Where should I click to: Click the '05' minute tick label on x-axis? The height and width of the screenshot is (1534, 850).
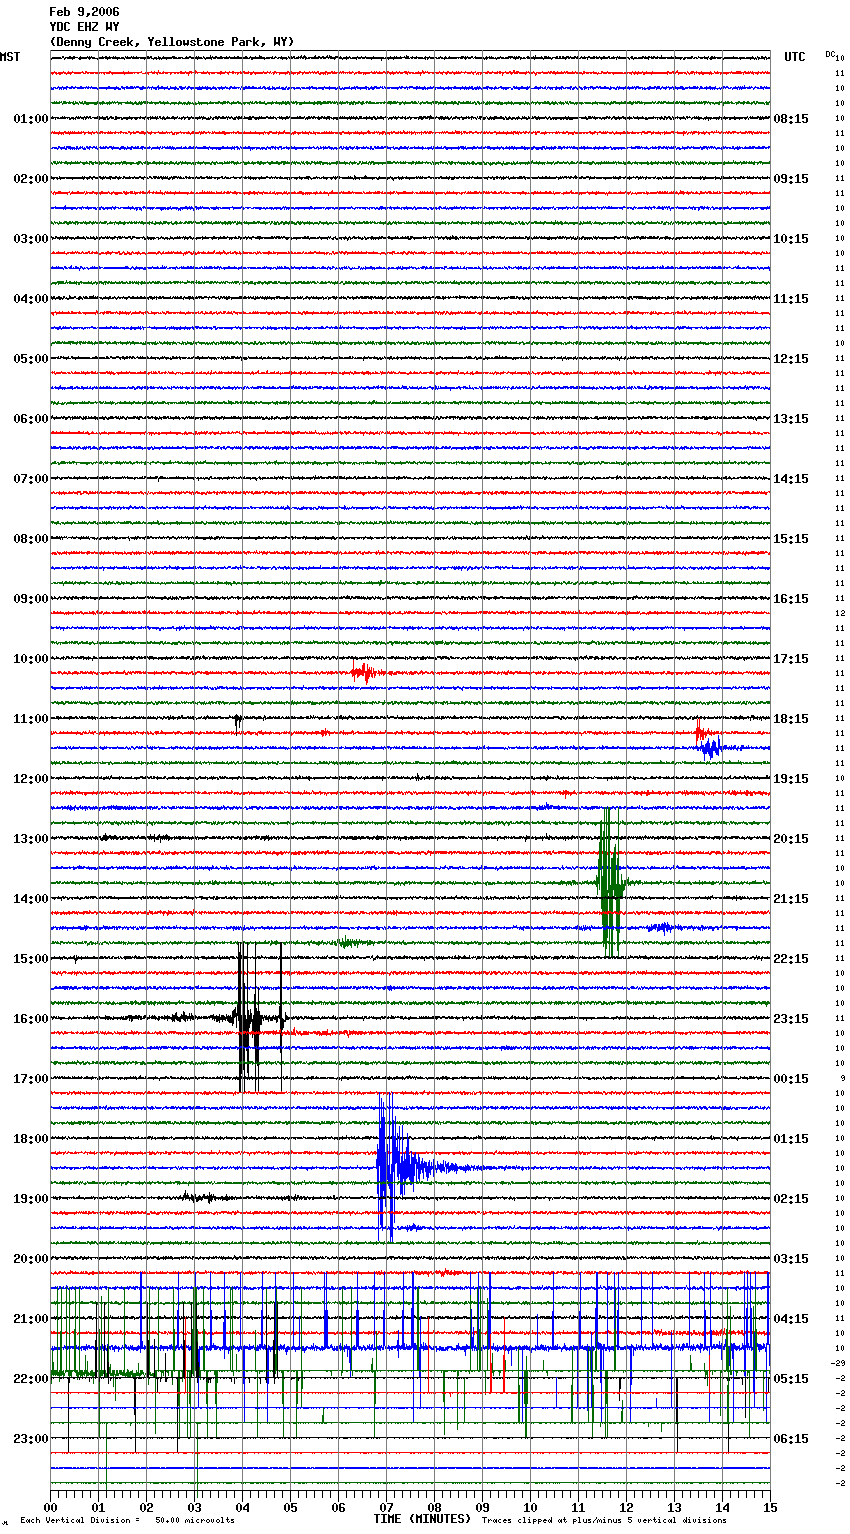290,1507
